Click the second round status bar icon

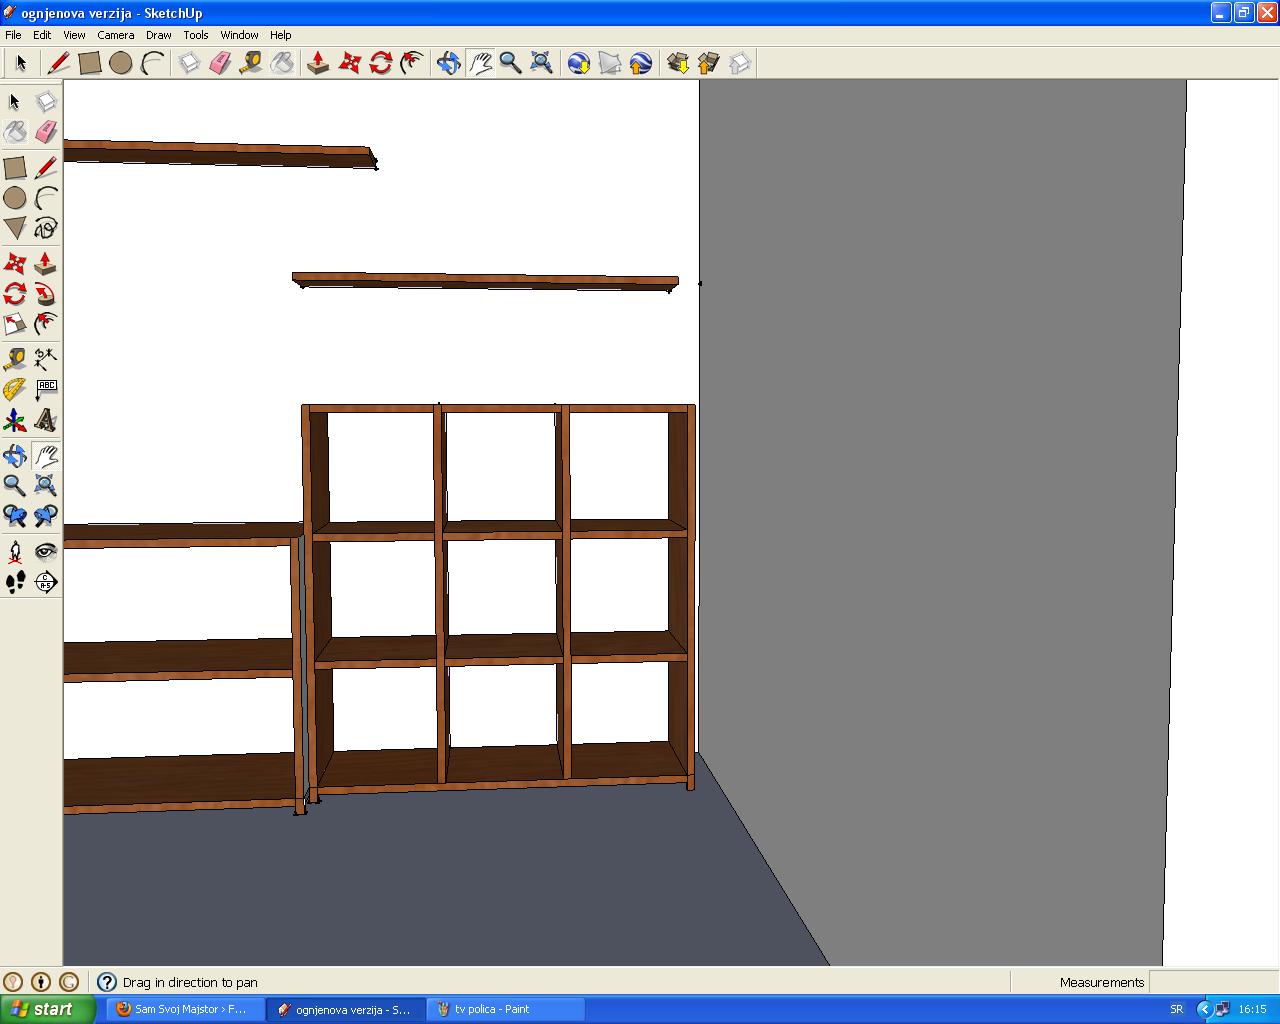click(x=41, y=982)
